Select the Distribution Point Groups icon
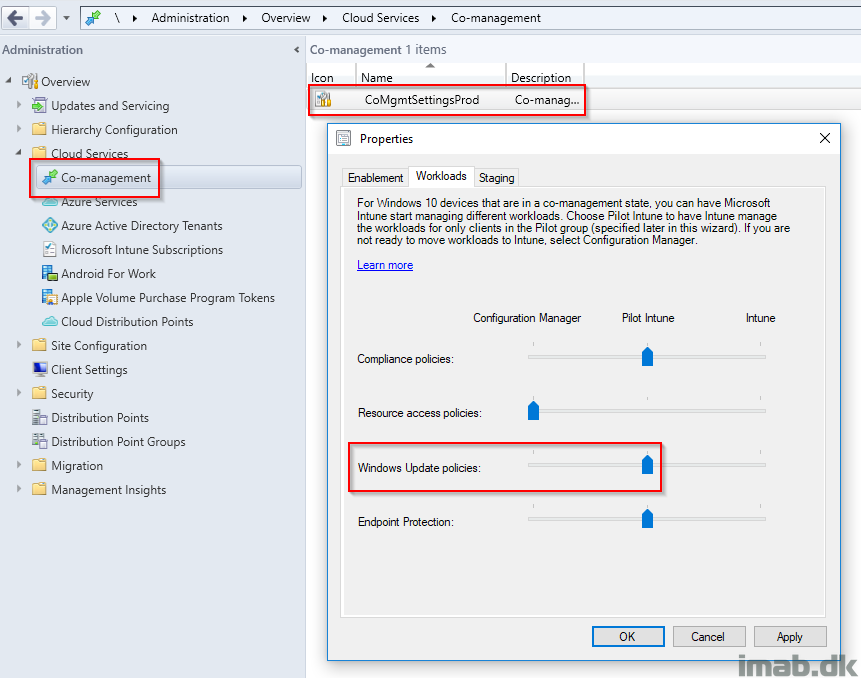This screenshot has width=861, height=678. point(40,441)
